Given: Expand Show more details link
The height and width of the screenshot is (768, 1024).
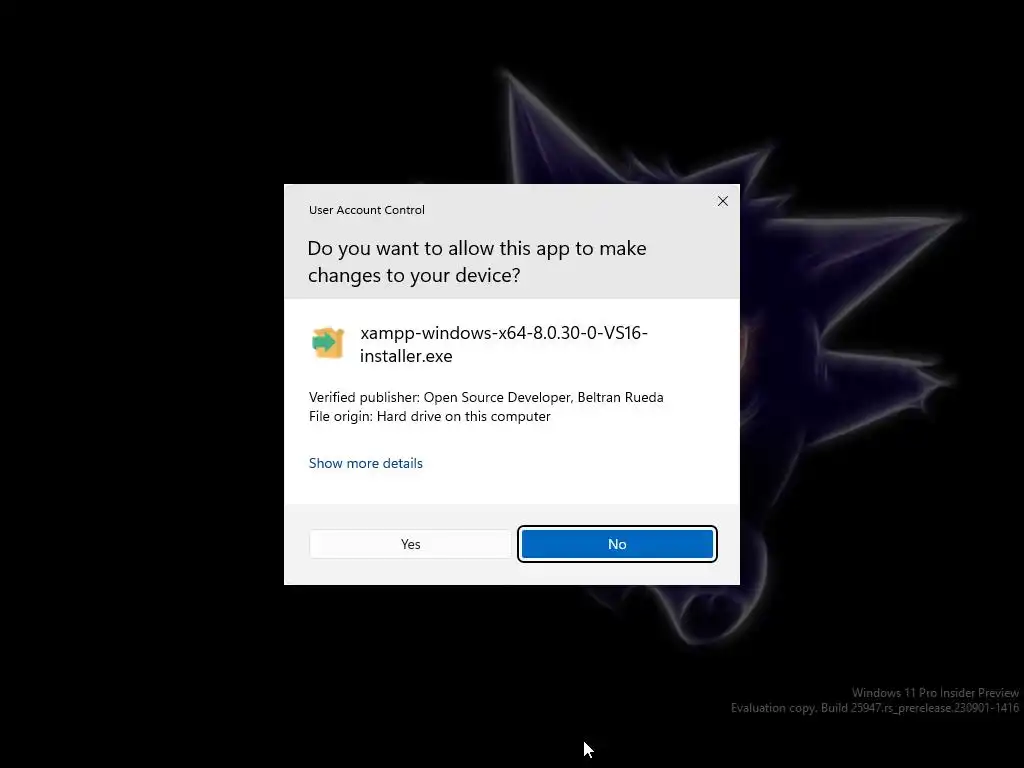Looking at the screenshot, I should pyautogui.click(x=366, y=463).
